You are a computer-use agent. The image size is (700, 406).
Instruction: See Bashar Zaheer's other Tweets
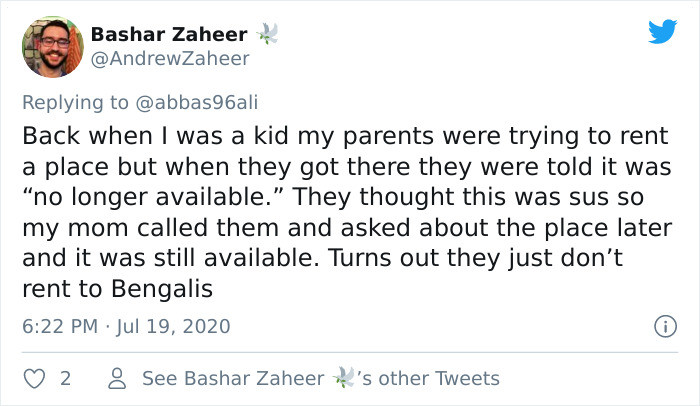(x=320, y=379)
